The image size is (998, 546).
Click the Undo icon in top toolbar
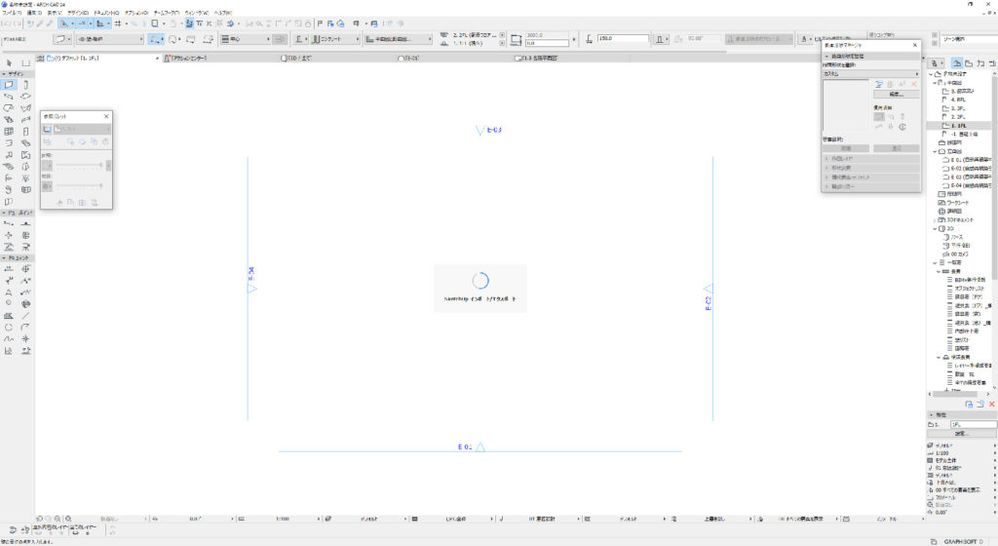(x=6, y=24)
